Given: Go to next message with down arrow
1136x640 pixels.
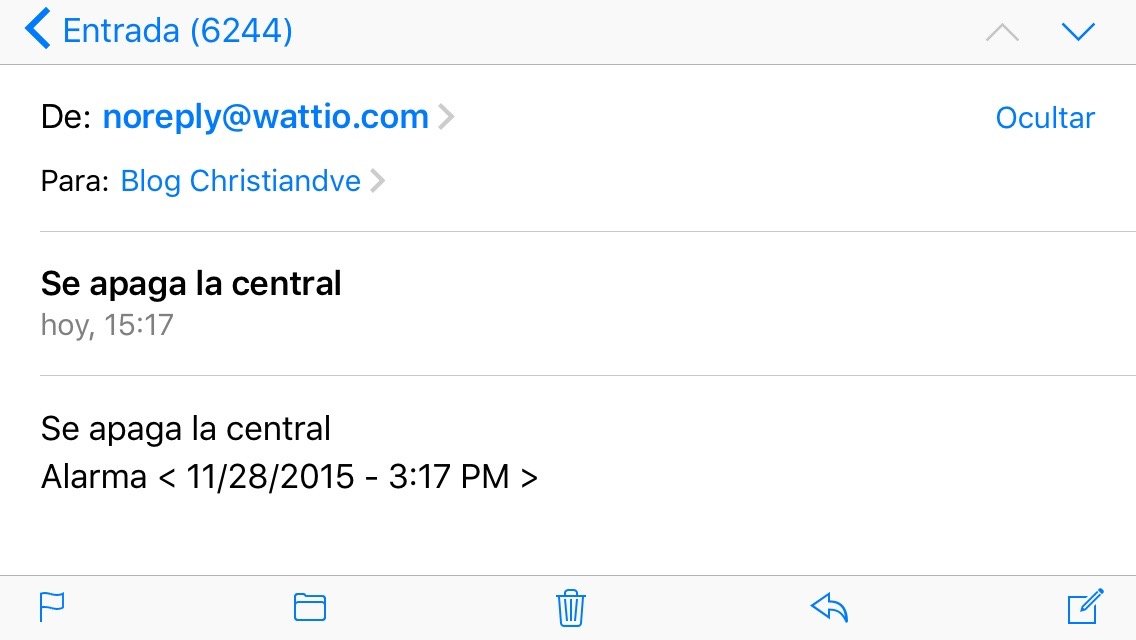Looking at the screenshot, I should click(x=1078, y=31).
